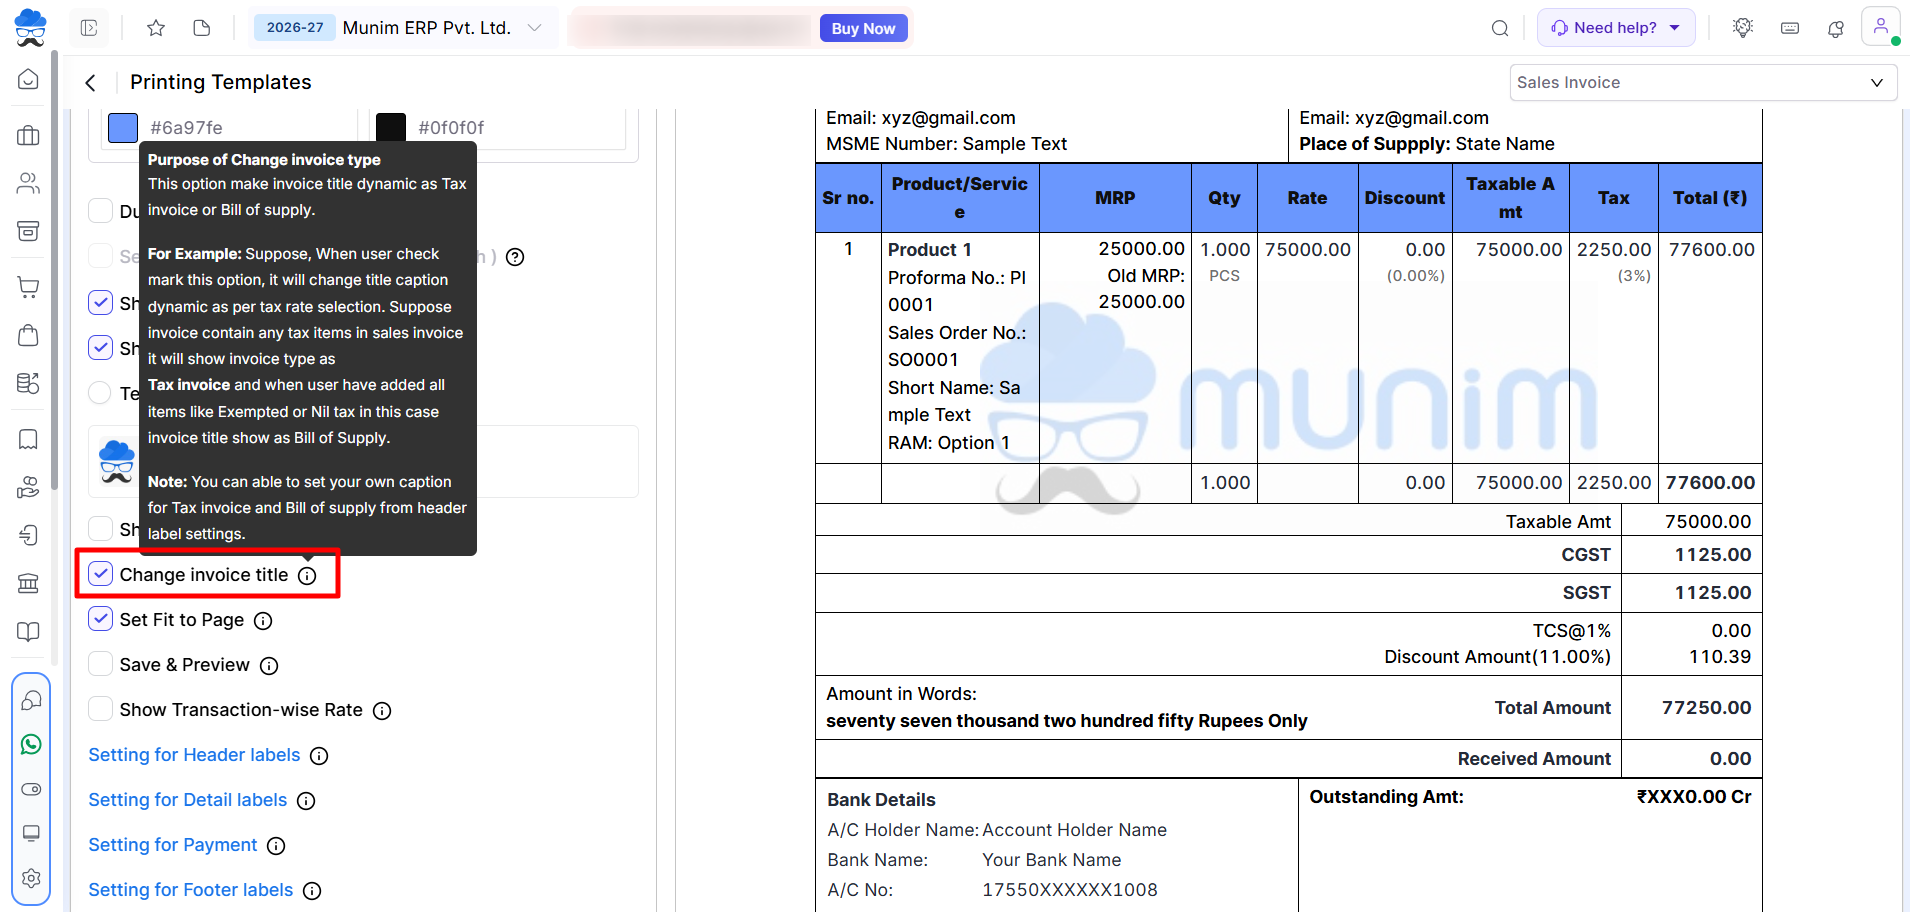
Task: Open the briefcase icon in sidebar
Action: [x=29, y=135]
